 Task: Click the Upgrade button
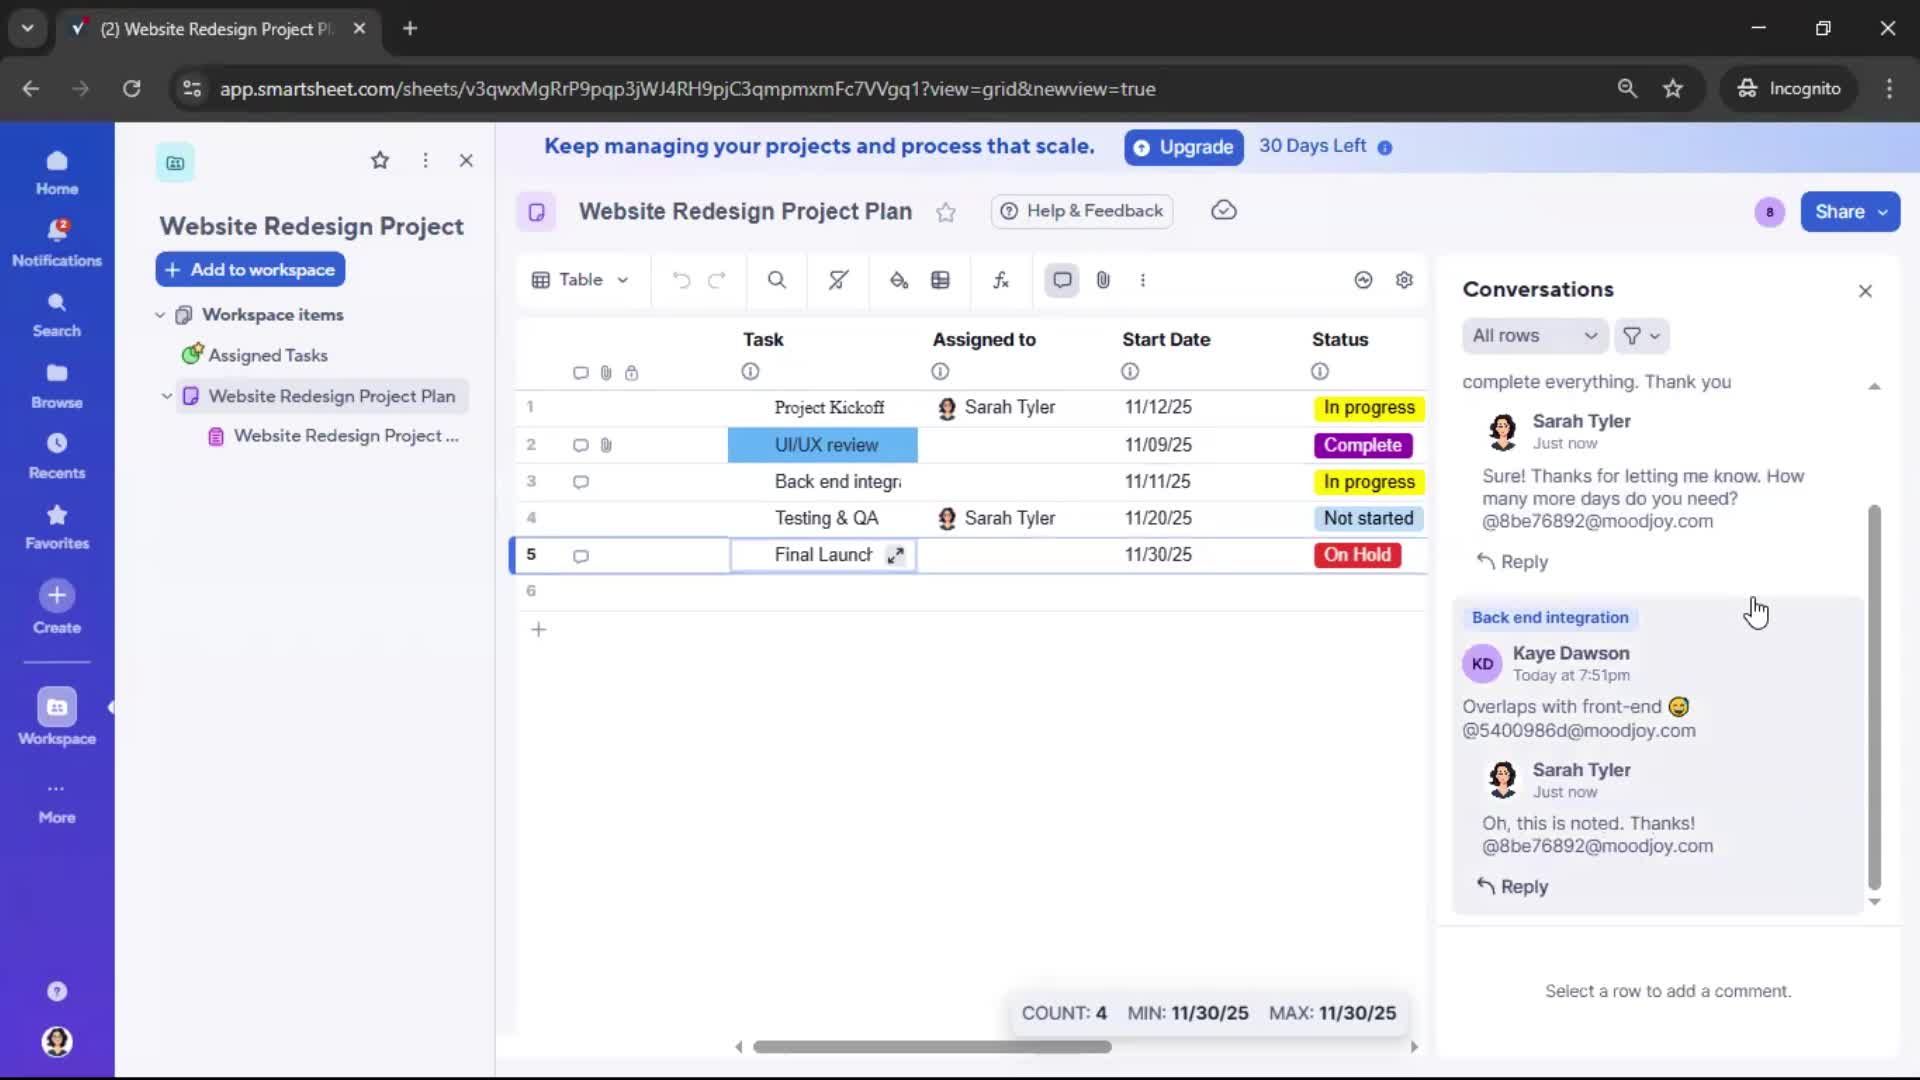pos(1183,147)
